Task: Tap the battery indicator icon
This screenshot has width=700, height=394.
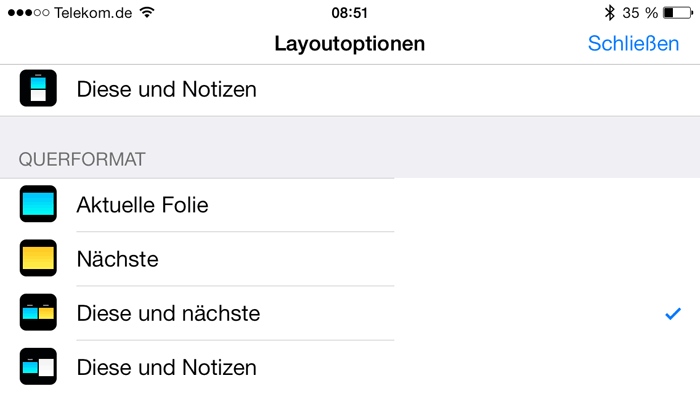Action: click(x=678, y=12)
